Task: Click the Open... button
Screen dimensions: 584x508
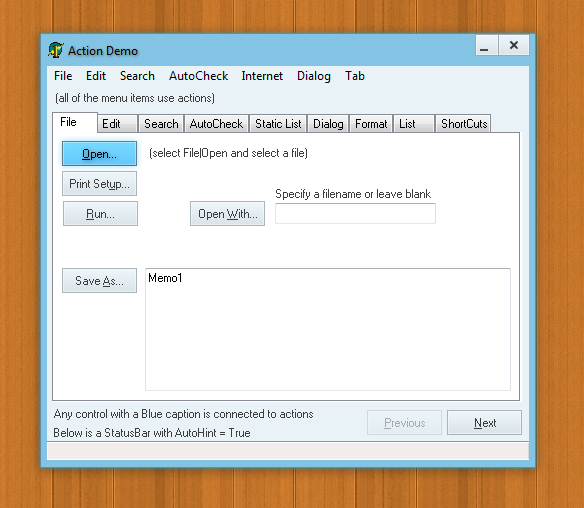Action: click(x=99, y=153)
